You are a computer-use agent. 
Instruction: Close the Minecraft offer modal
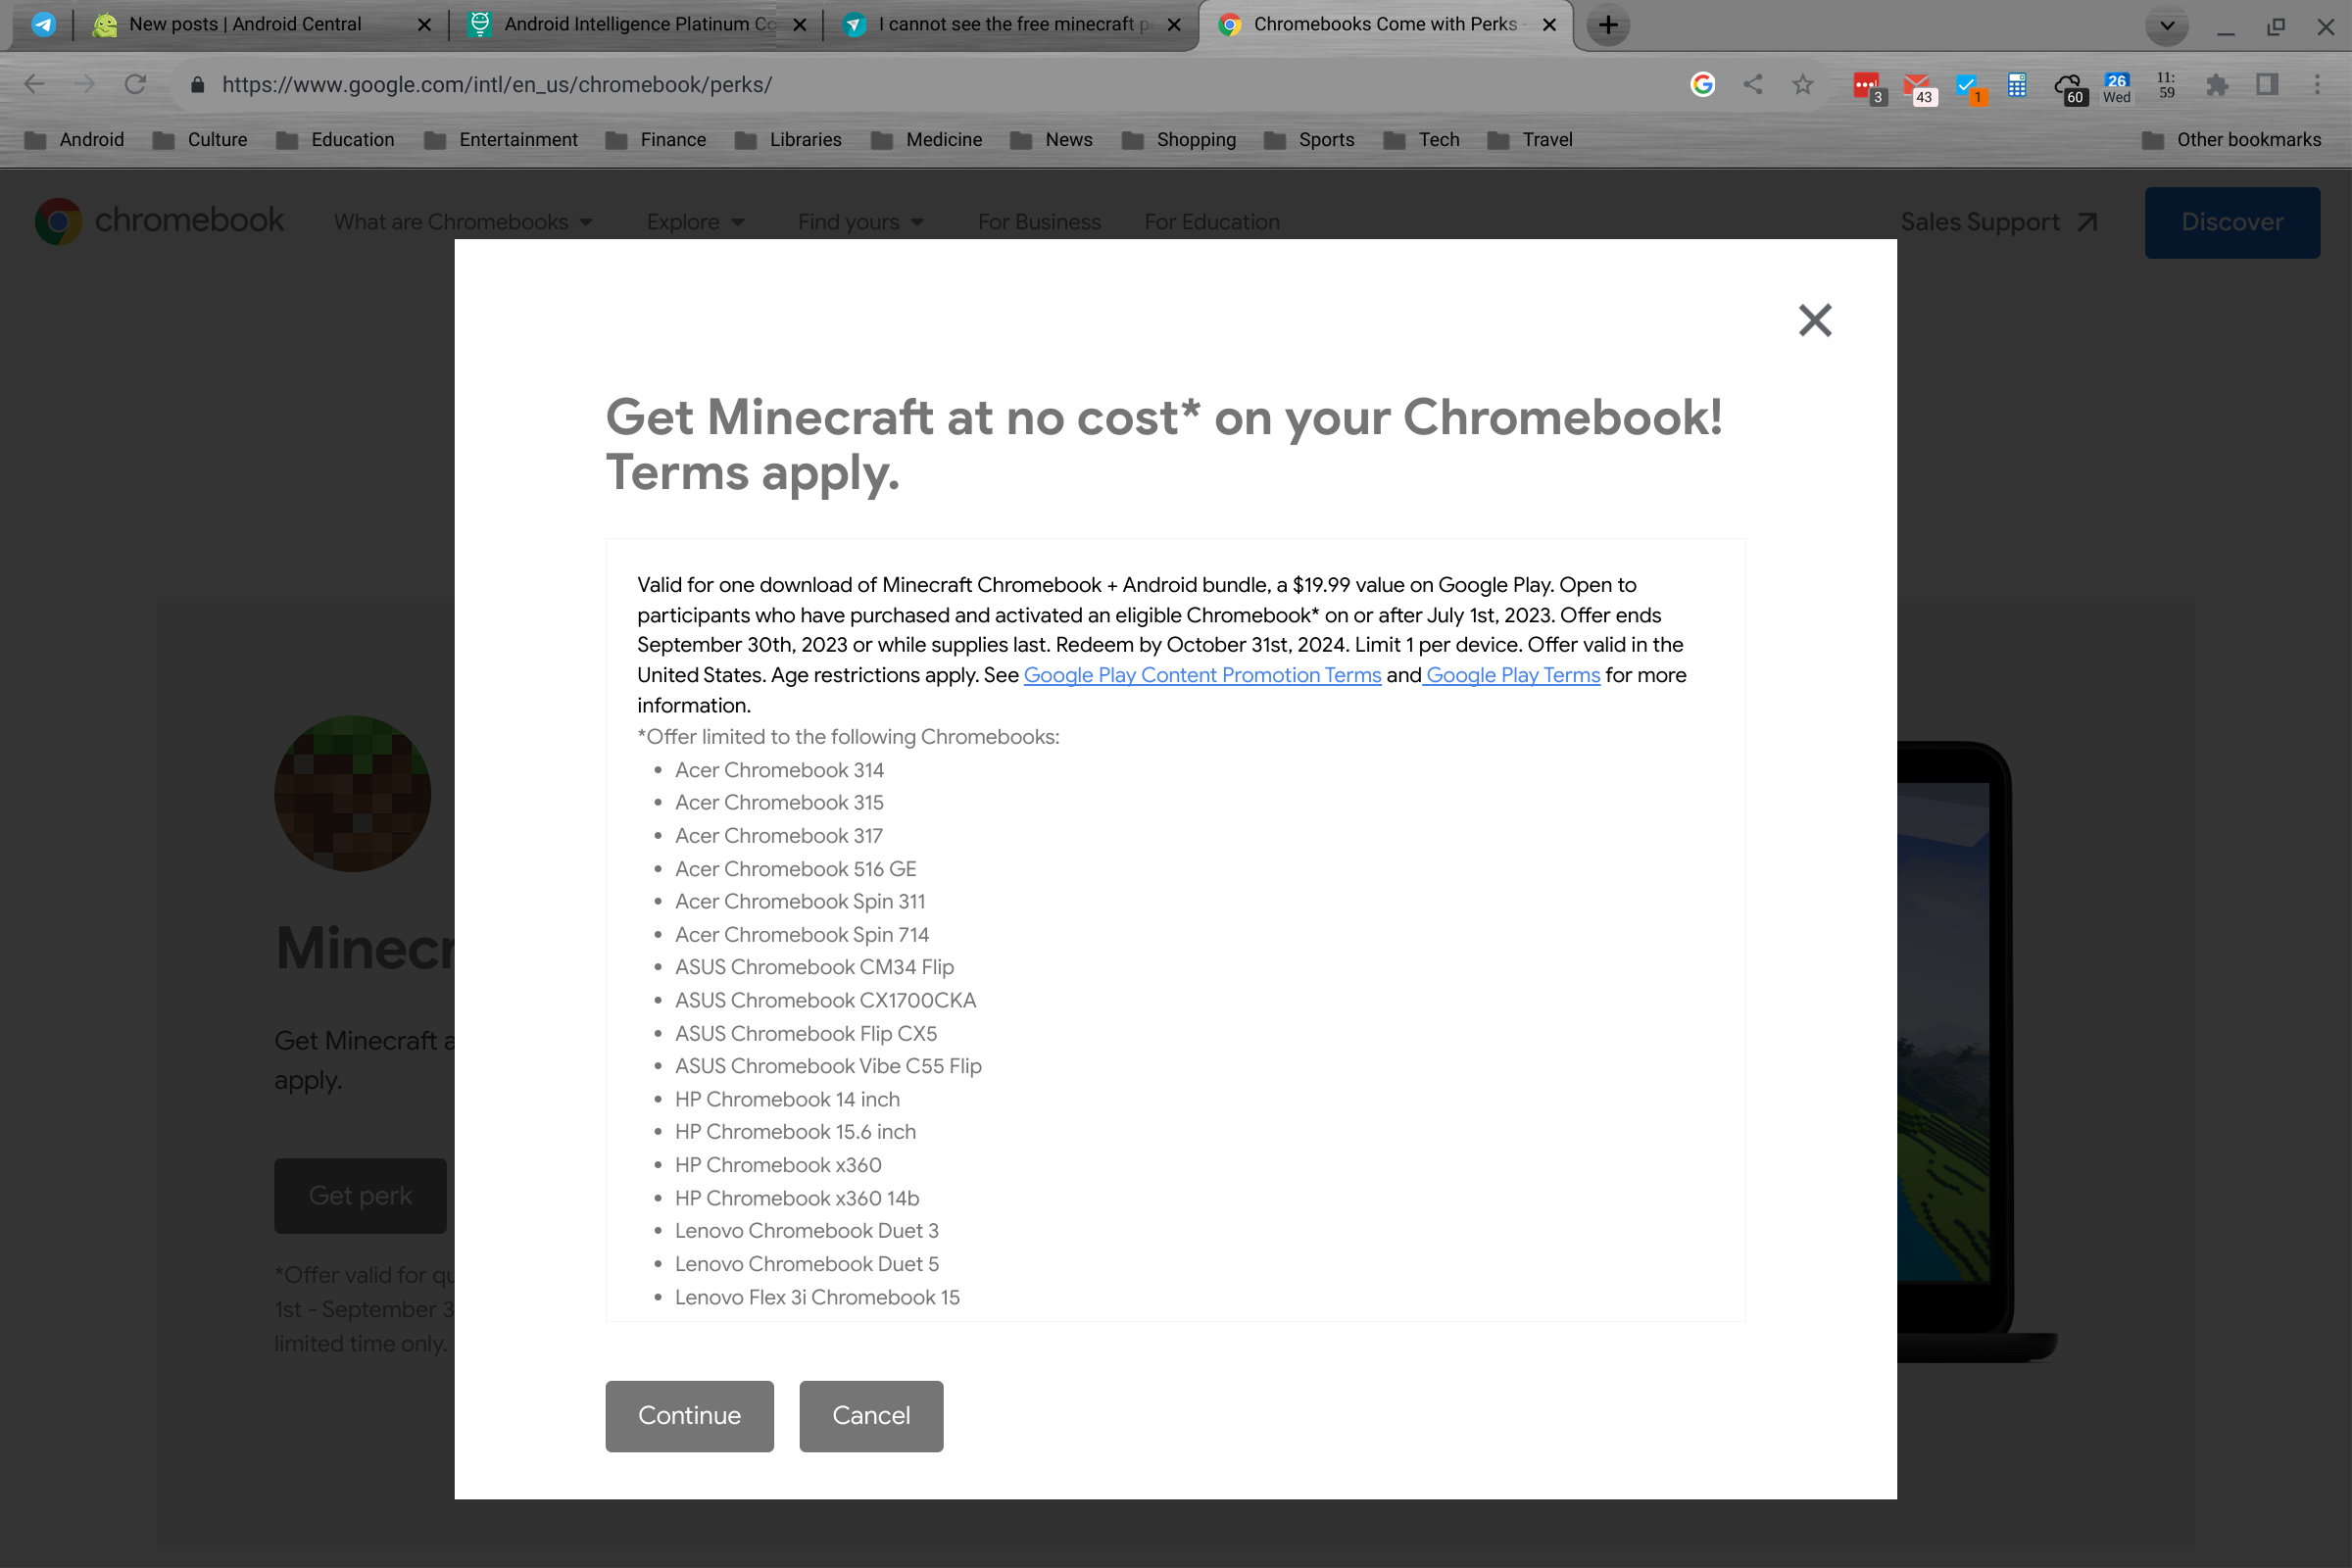pyautogui.click(x=1815, y=320)
